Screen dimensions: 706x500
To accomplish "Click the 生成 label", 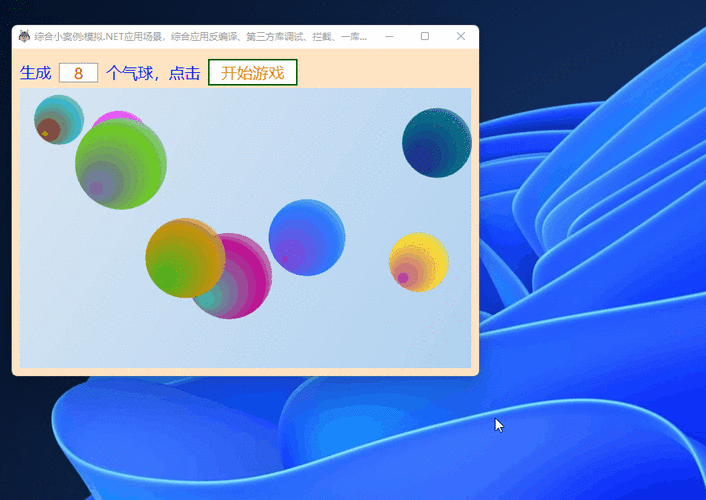I will pyautogui.click(x=35, y=73).
